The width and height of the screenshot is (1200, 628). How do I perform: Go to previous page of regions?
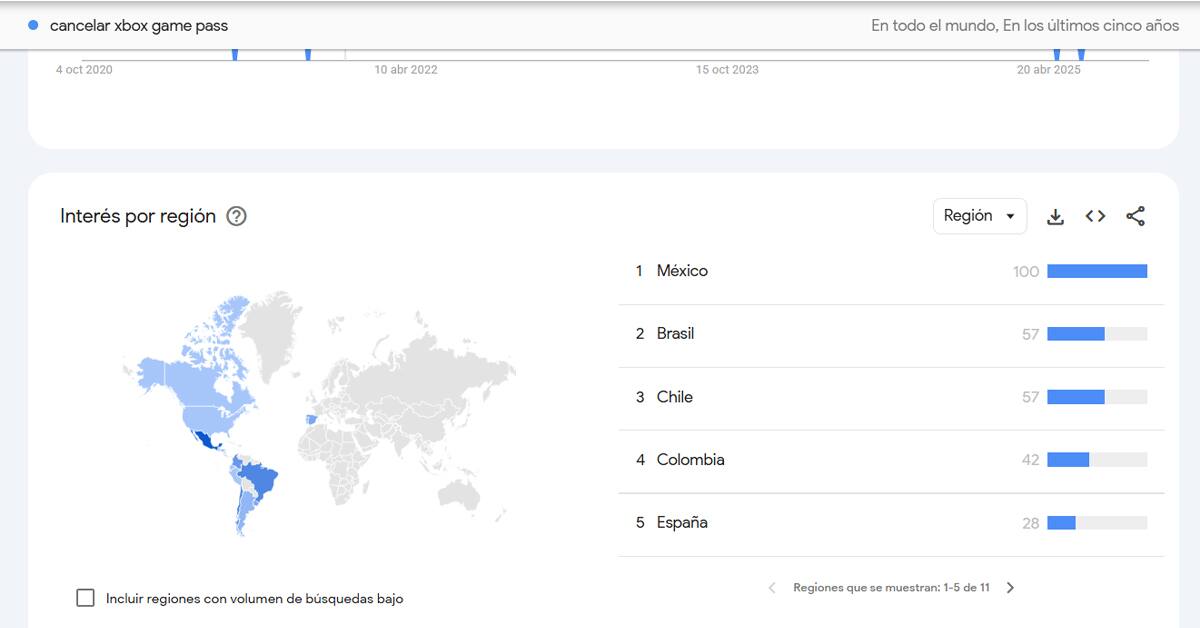[x=772, y=588]
